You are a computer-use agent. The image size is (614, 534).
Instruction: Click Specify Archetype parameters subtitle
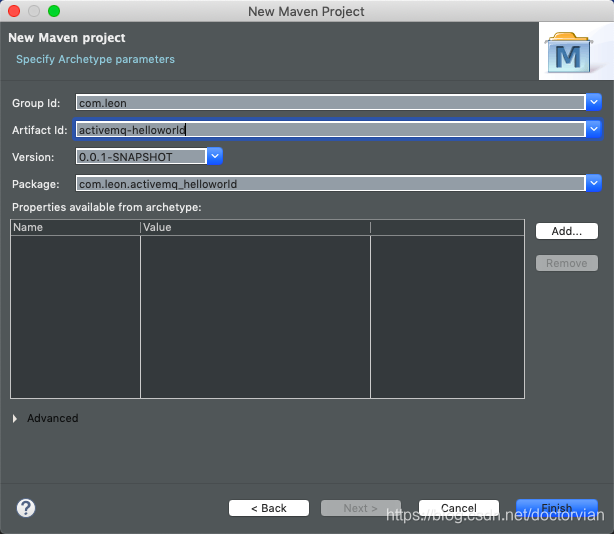pyautogui.click(x=95, y=59)
